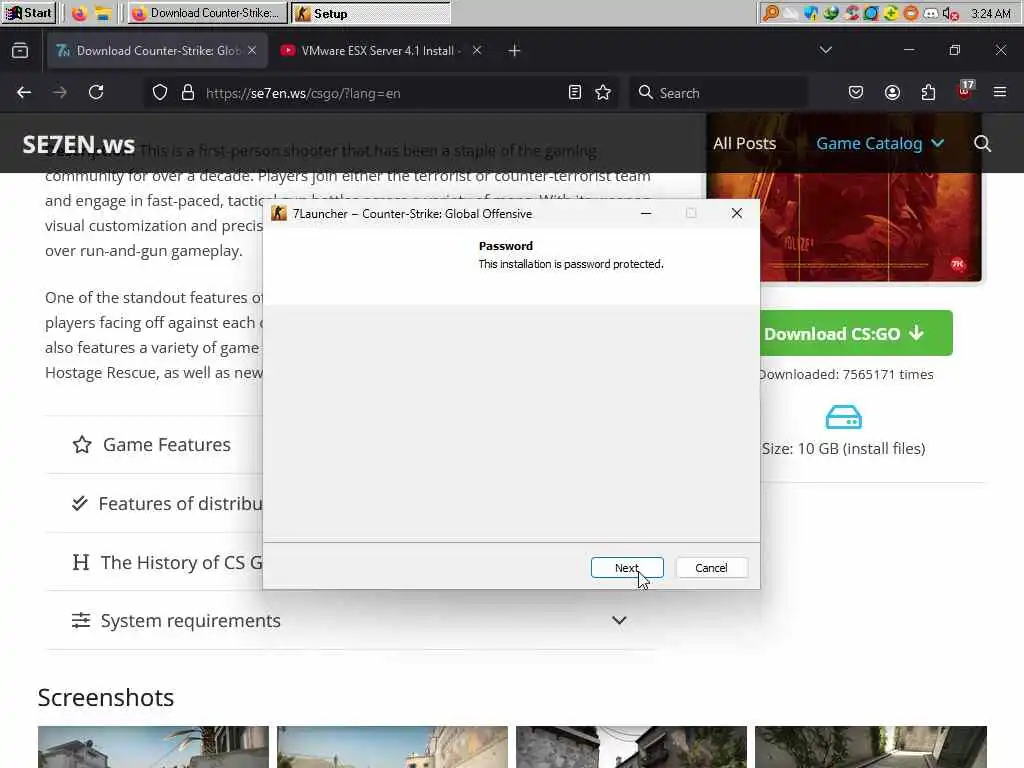Show site security padlock info
Viewport: 1024px width, 768px height.
click(x=188, y=93)
